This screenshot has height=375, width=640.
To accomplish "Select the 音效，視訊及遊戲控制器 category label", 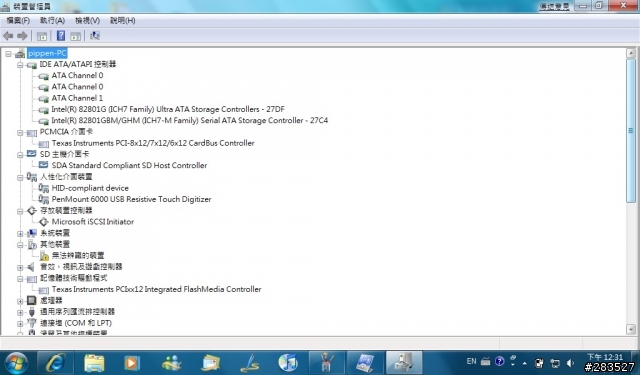I will [x=81, y=267].
